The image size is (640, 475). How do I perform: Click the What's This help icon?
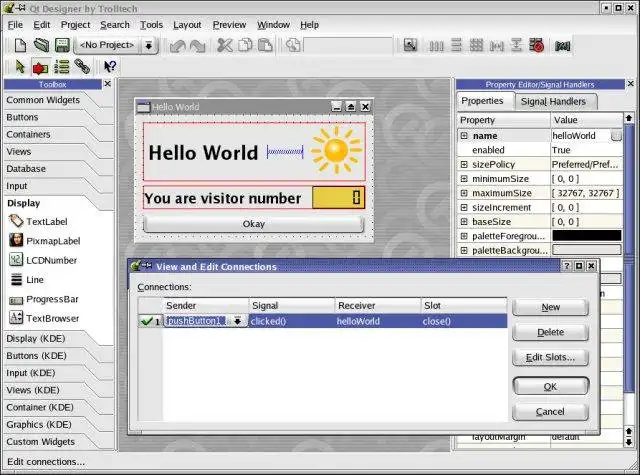coord(110,67)
